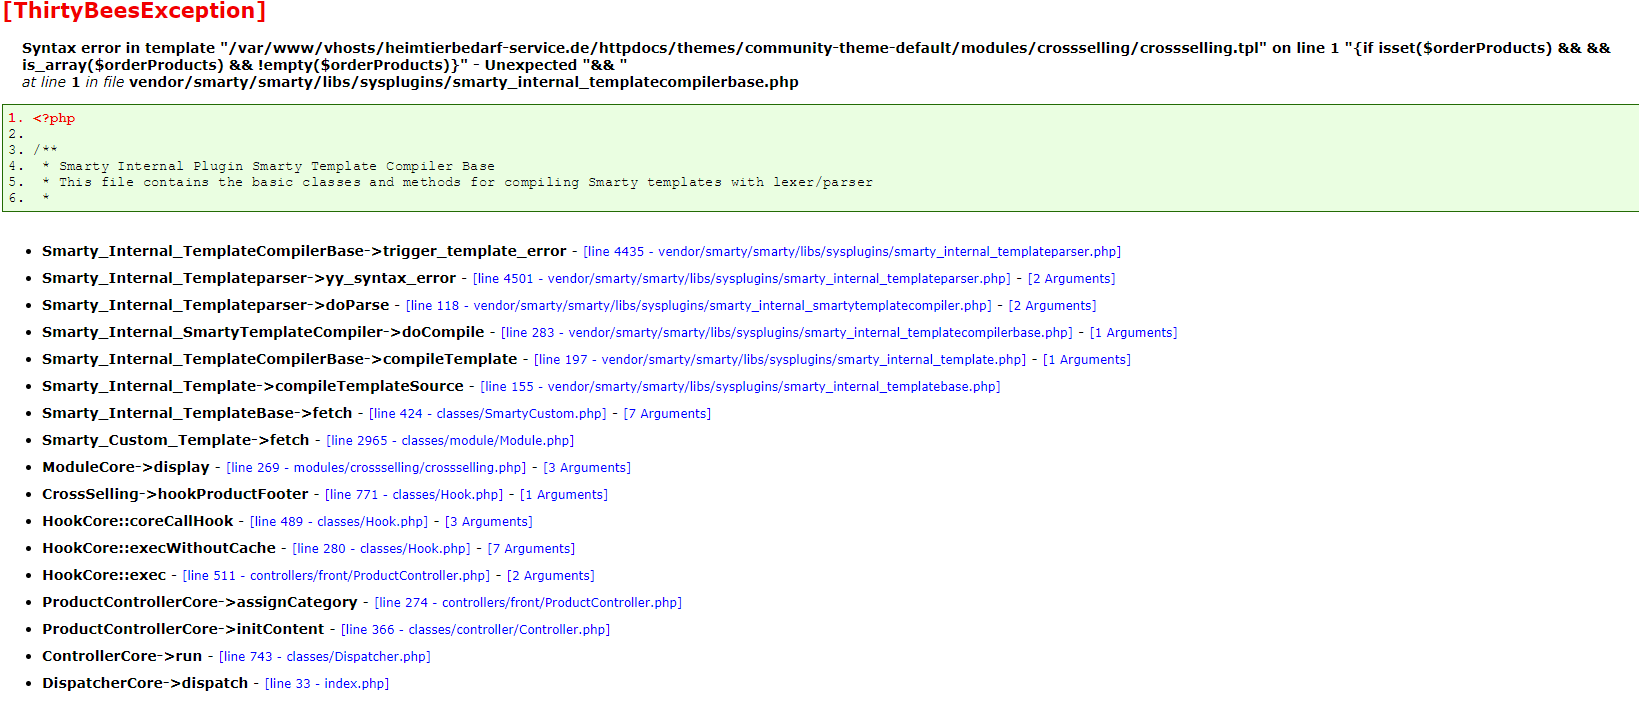Click the line 33 index.php link
Image resolution: width=1639 pixels, height=708 pixels.
[327, 684]
